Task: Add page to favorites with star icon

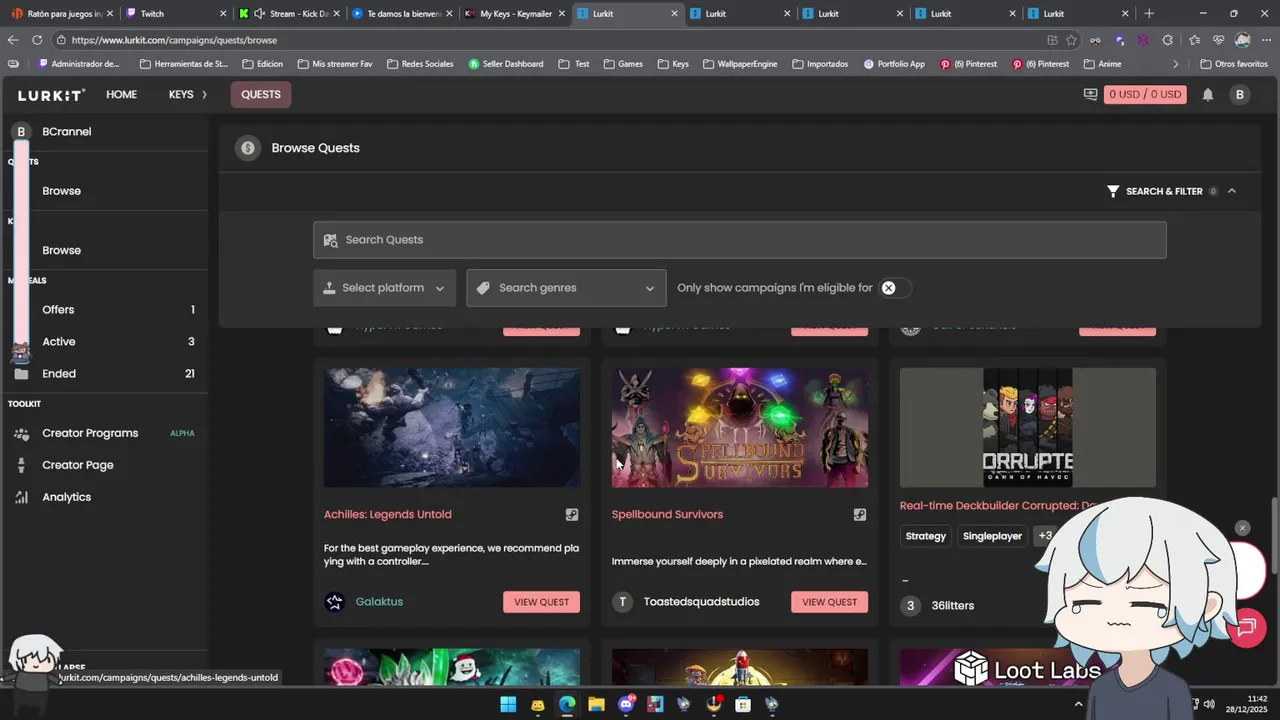Action: point(1072,40)
